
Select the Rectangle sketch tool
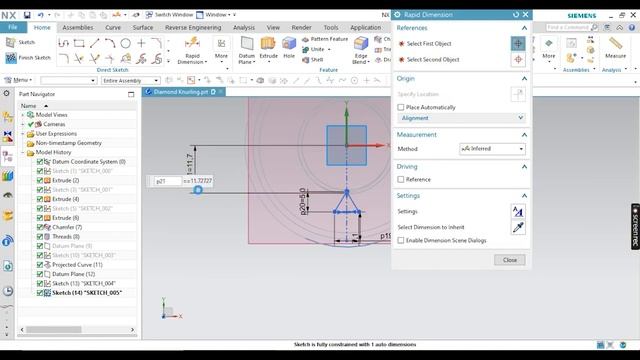click(x=79, y=43)
